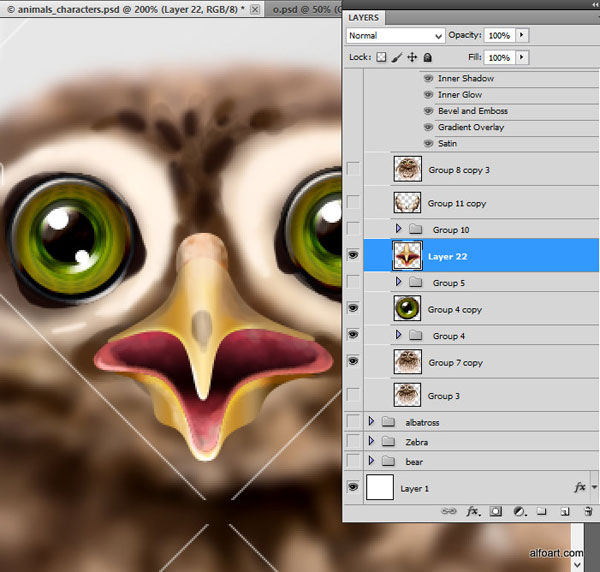Toggle lock image pixels brush icon
The image size is (600, 572).
tap(397, 57)
